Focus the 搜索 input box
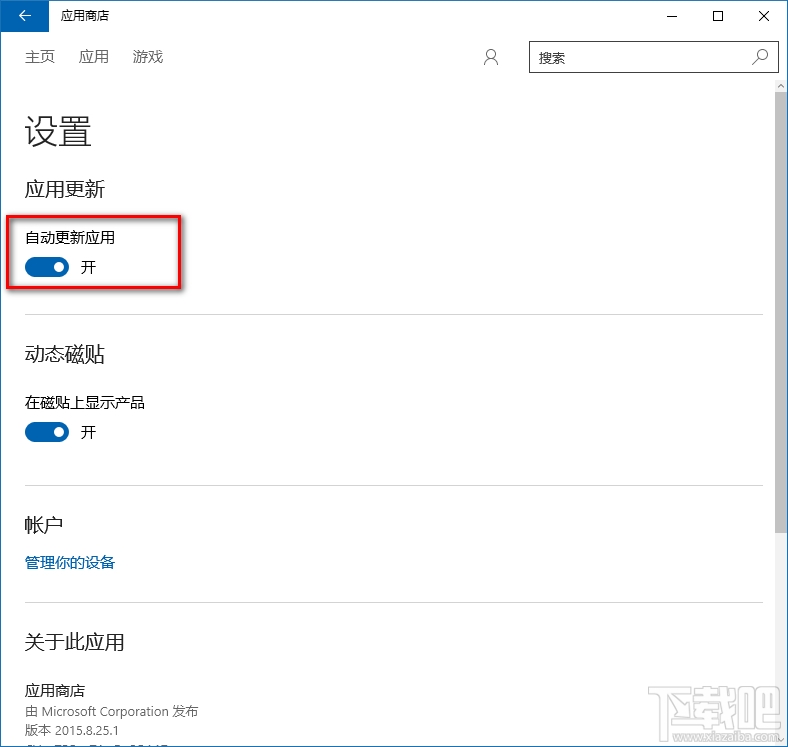Image resolution: width=788 pixels, height=747 pixels. click(640, 58)
